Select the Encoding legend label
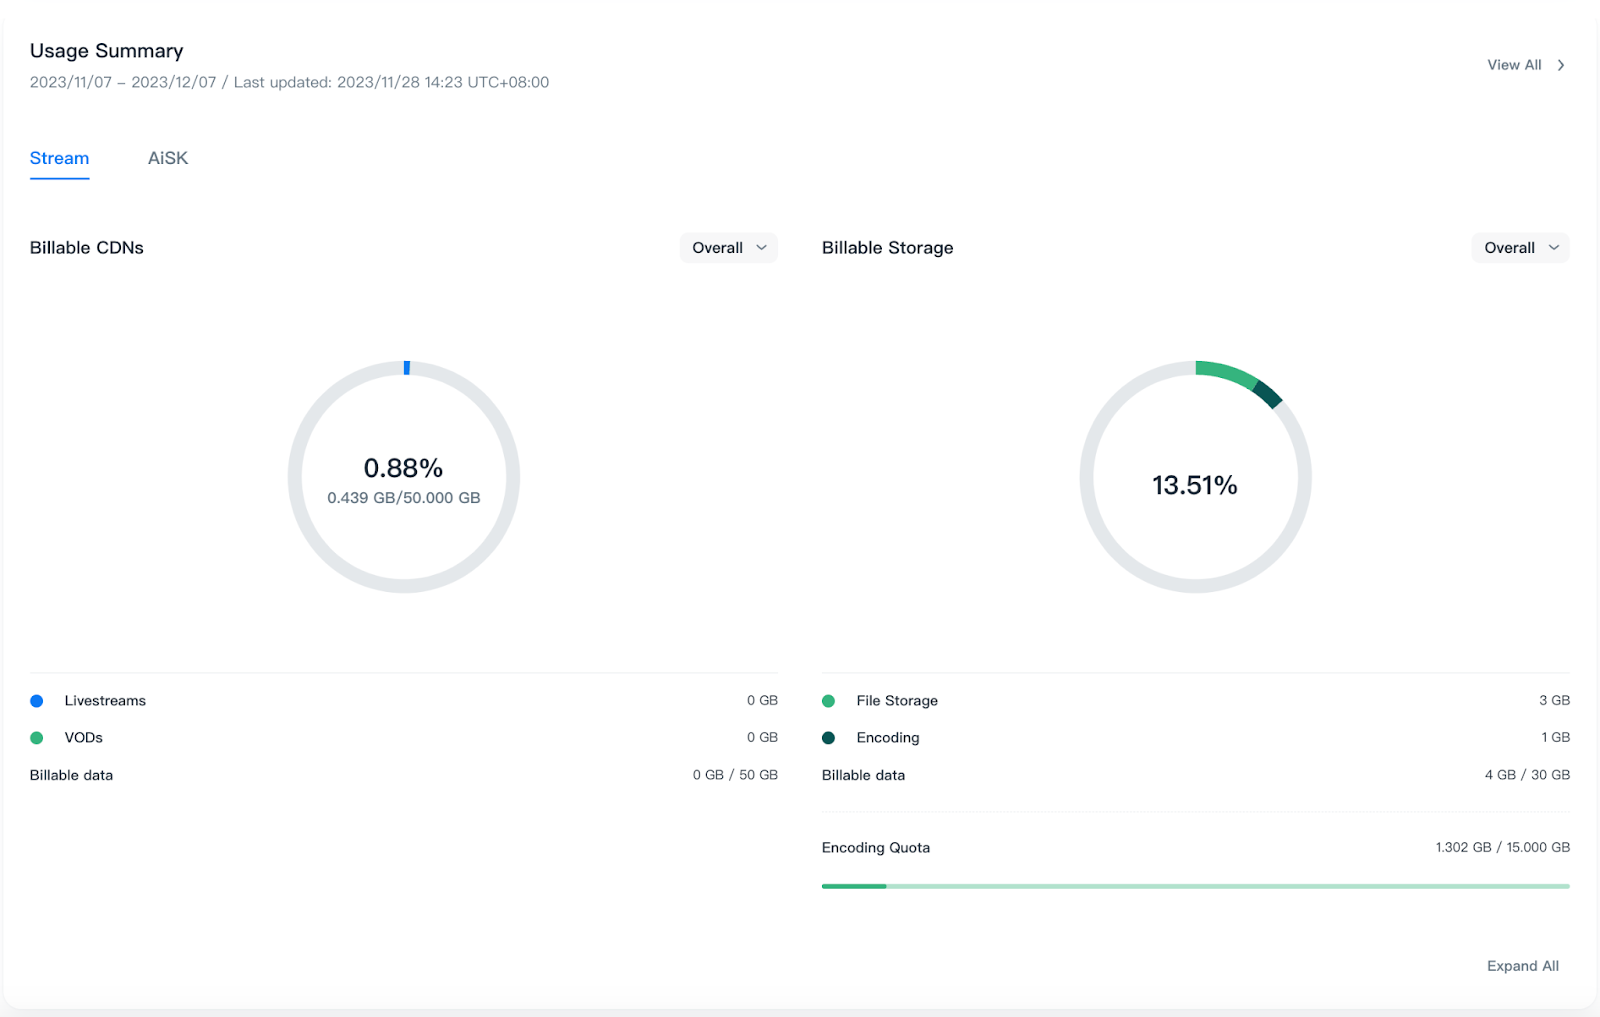Screen dimensions: 1600x1017 point(887,738)
